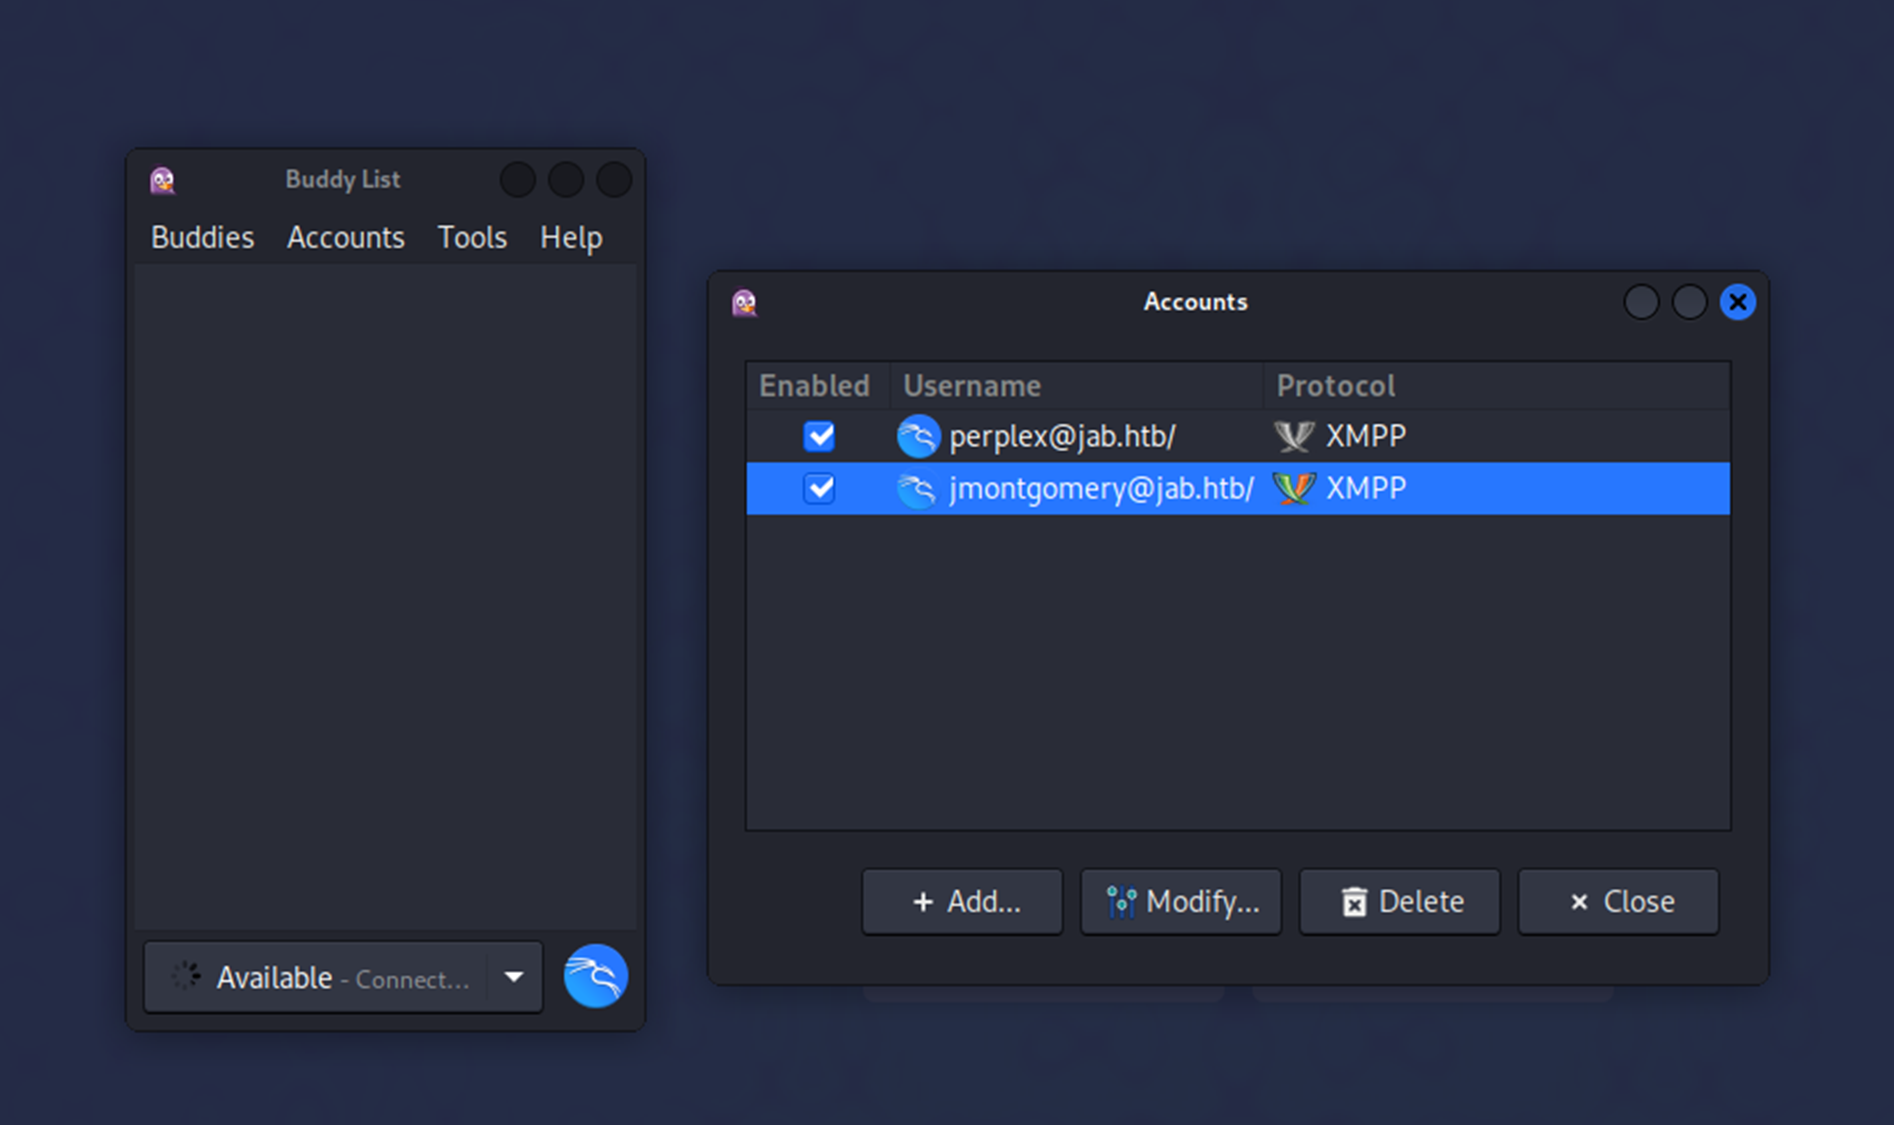Select the jmontgomery@jab.htb/ username

click(x=1101, y=488)
